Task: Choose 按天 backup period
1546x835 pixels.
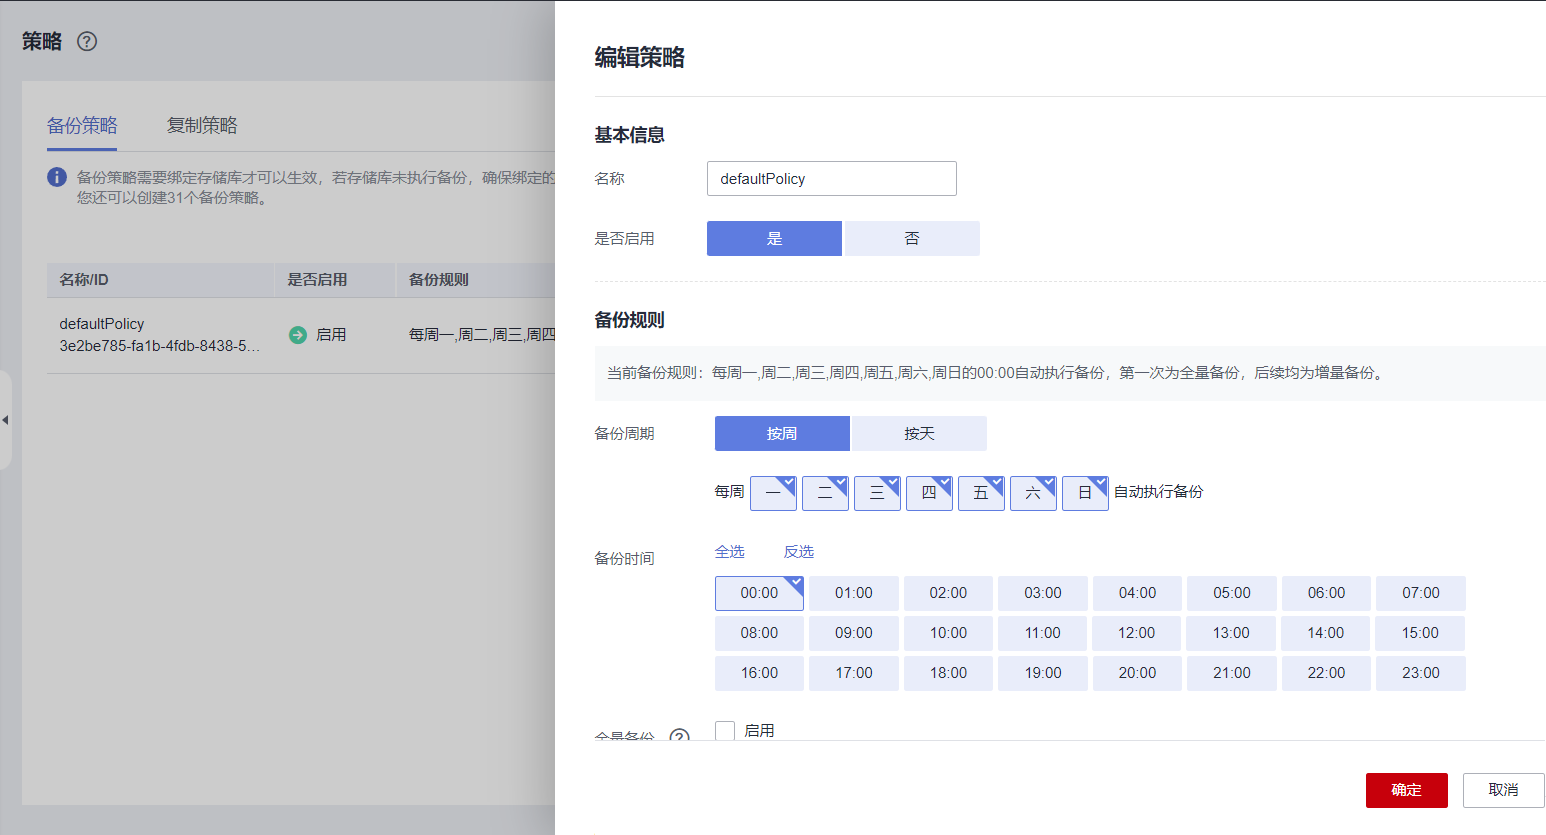Action: point(918,434)
